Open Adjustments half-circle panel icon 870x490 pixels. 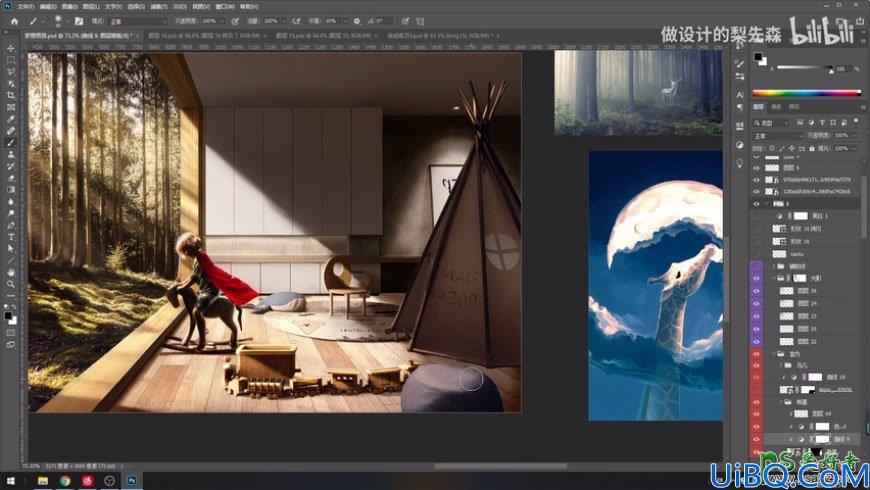point(739,145)
